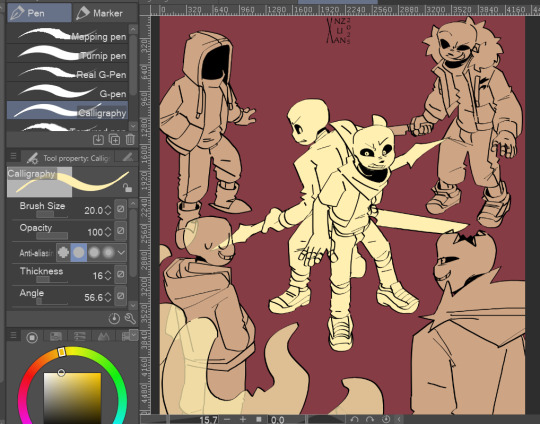The image size is (540, 424).
Task: Click the Opacity slider bar
Action: [52, 236]
